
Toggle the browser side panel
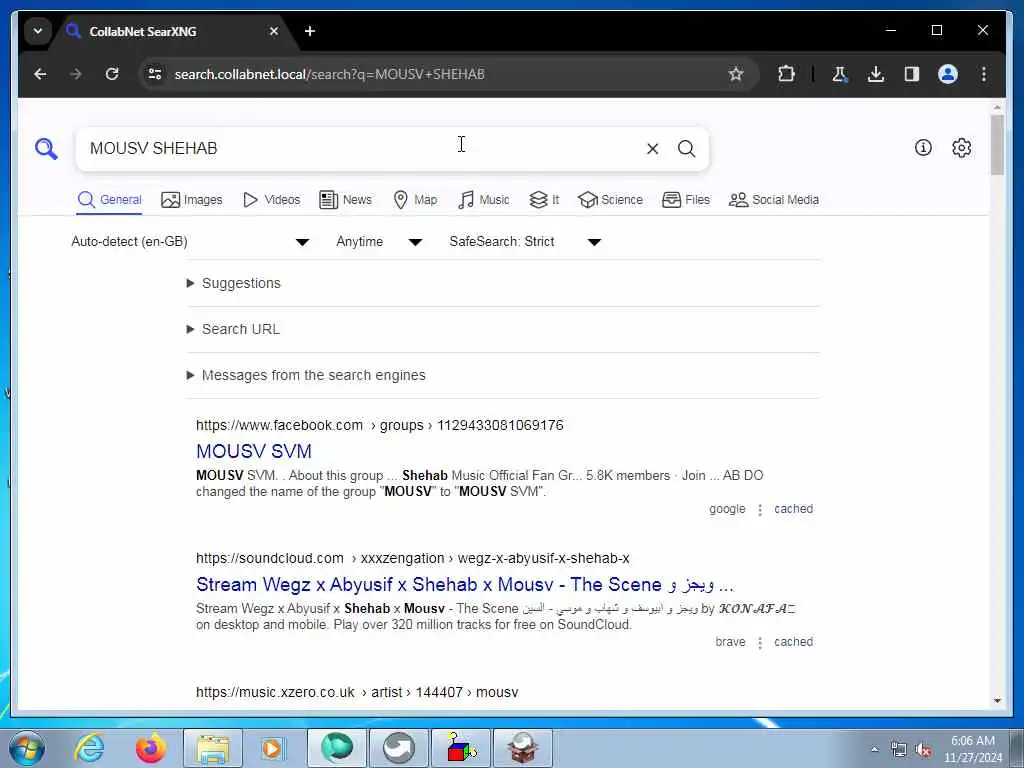912,74
